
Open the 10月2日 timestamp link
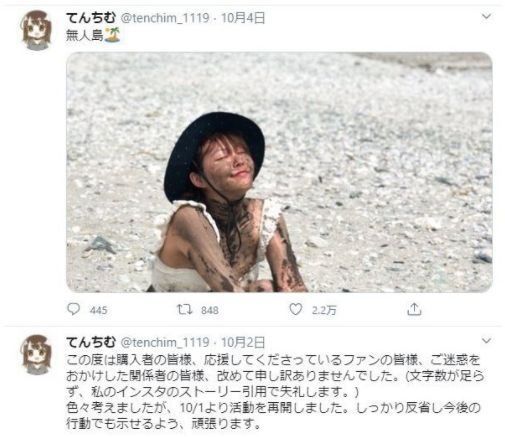[x=243, y=342]
